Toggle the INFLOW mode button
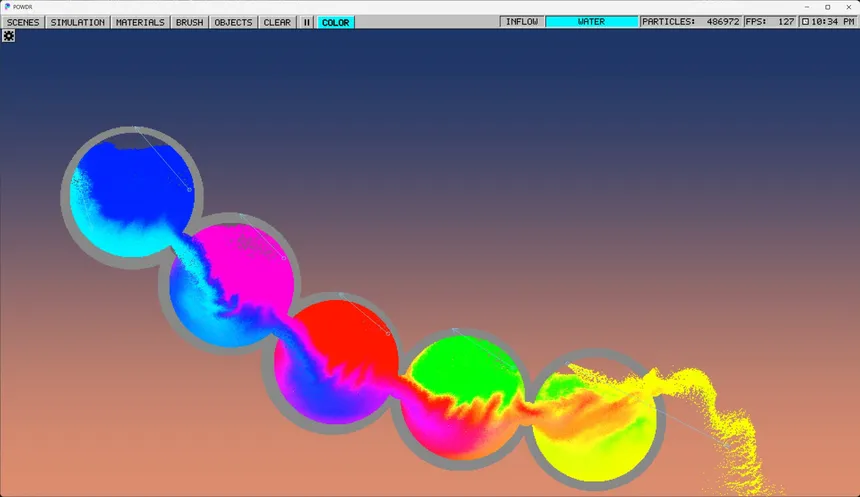 click(522, 21)
